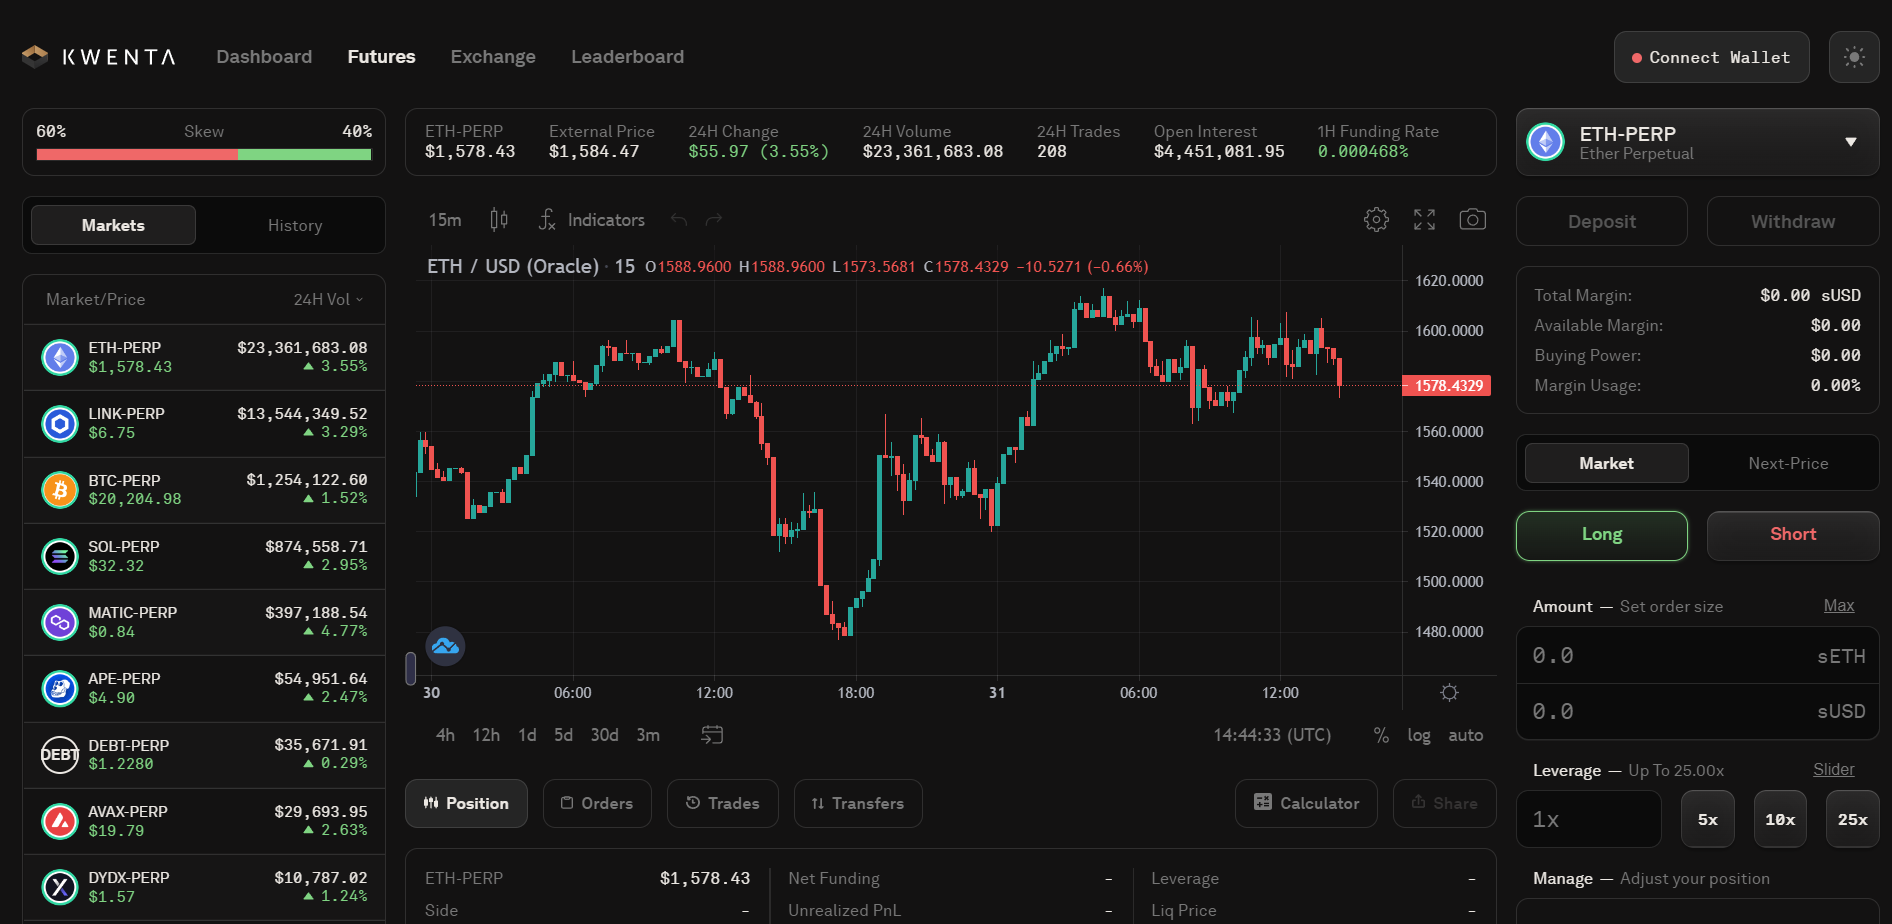Open the Orders tab
This screenshot has height=924, width=1892.
(597, 803)
